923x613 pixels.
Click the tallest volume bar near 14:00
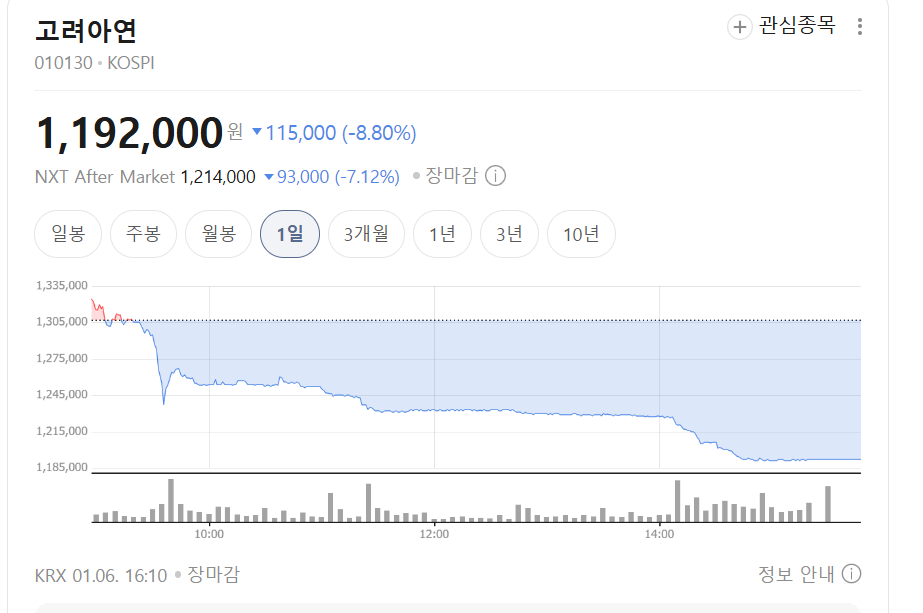tap(677, 501)
